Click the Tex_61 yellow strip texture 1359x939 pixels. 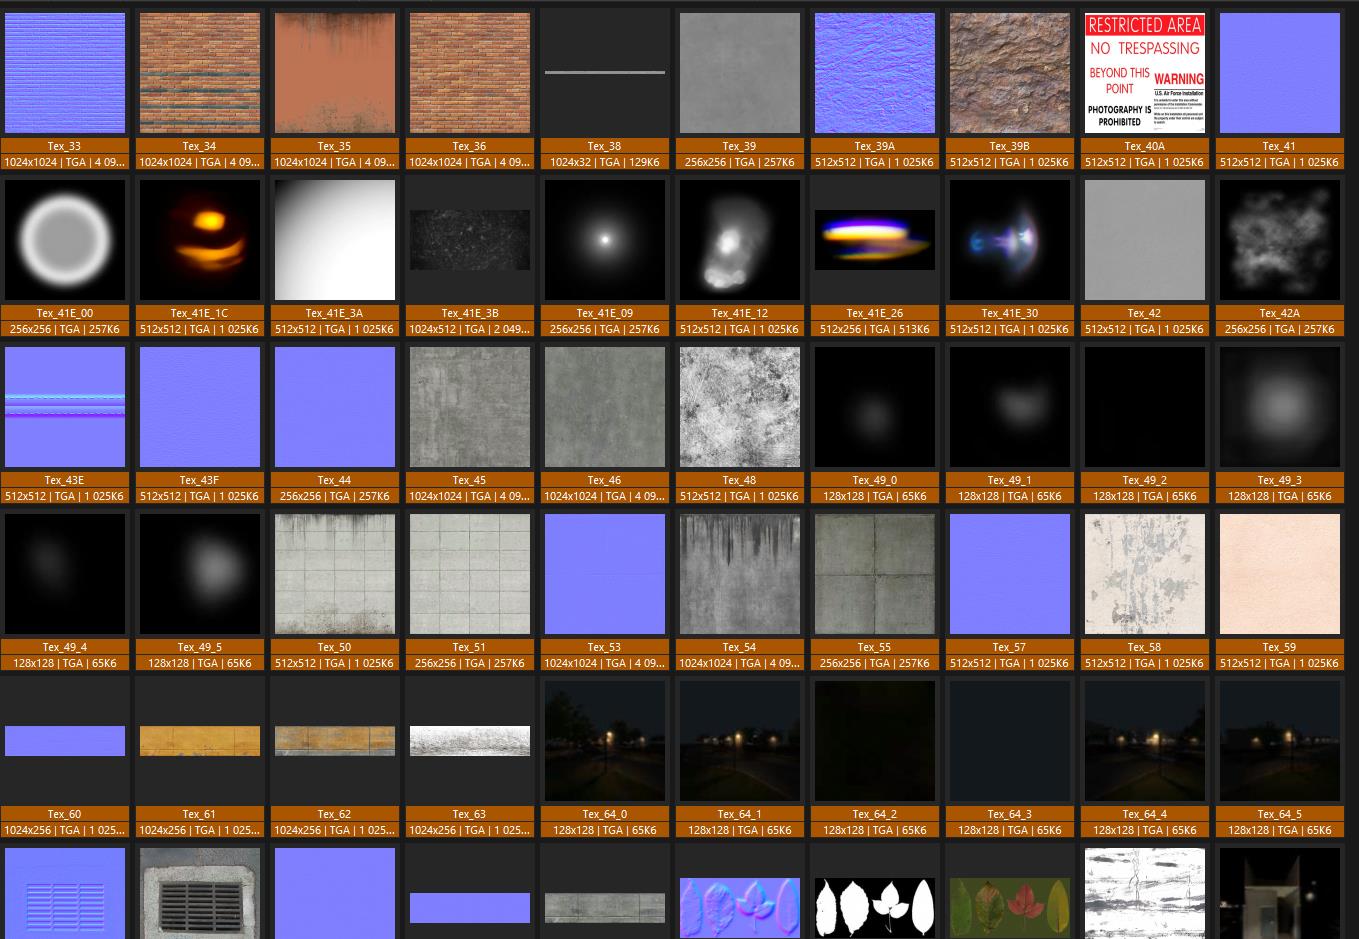(200, 741)
